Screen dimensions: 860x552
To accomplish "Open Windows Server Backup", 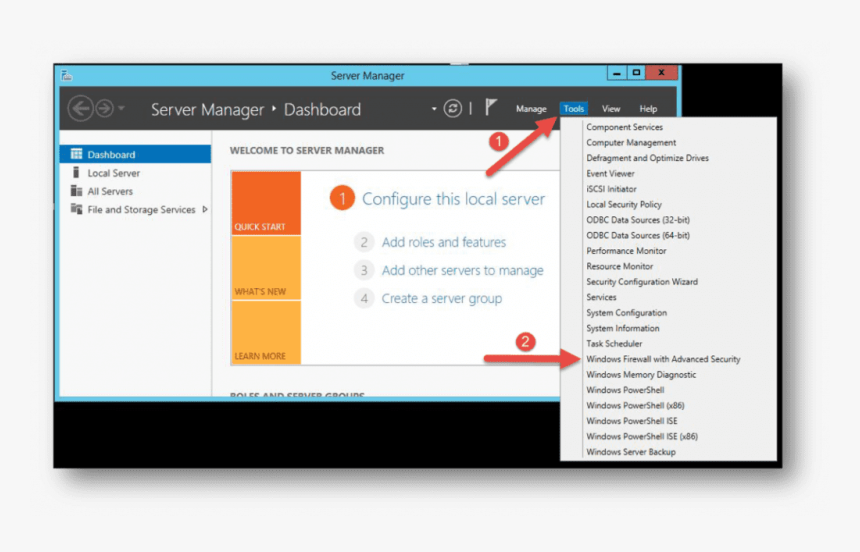I will tap(631, 452).
